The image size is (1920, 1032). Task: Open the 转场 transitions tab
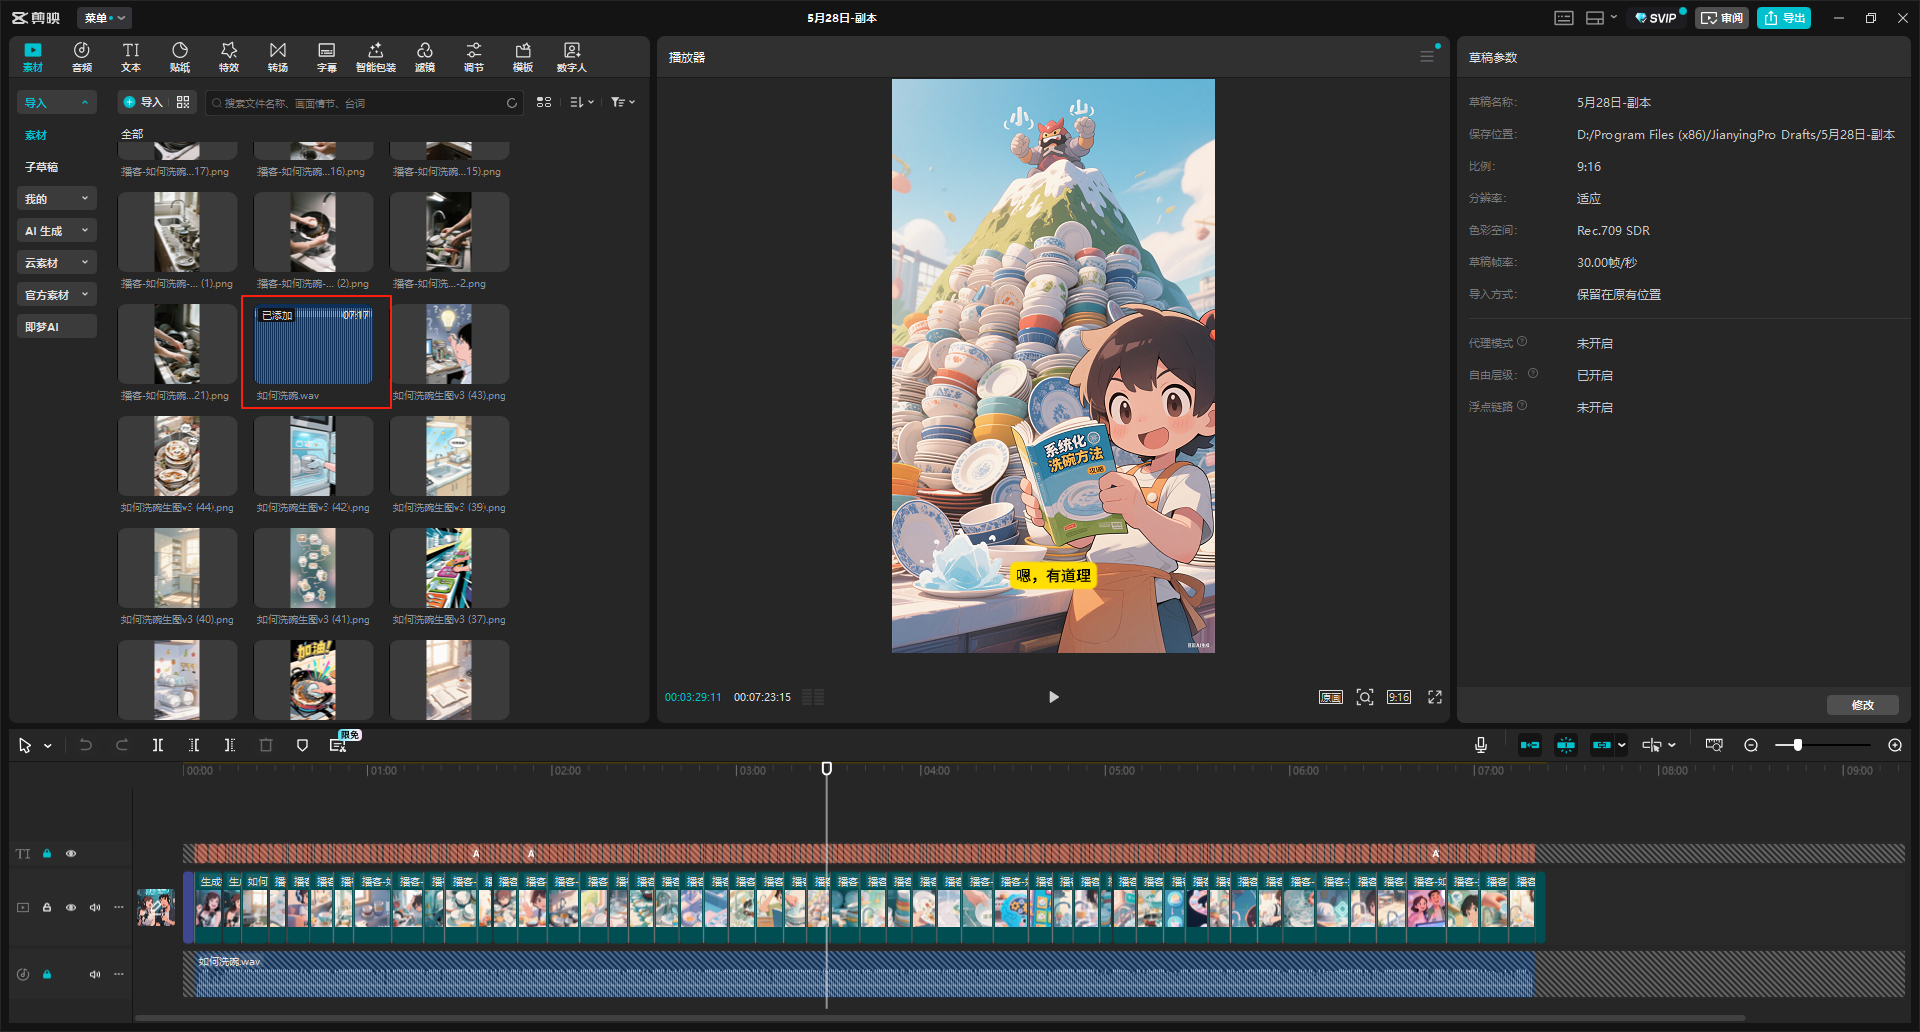pyautogui.click(x=278, y=57)
